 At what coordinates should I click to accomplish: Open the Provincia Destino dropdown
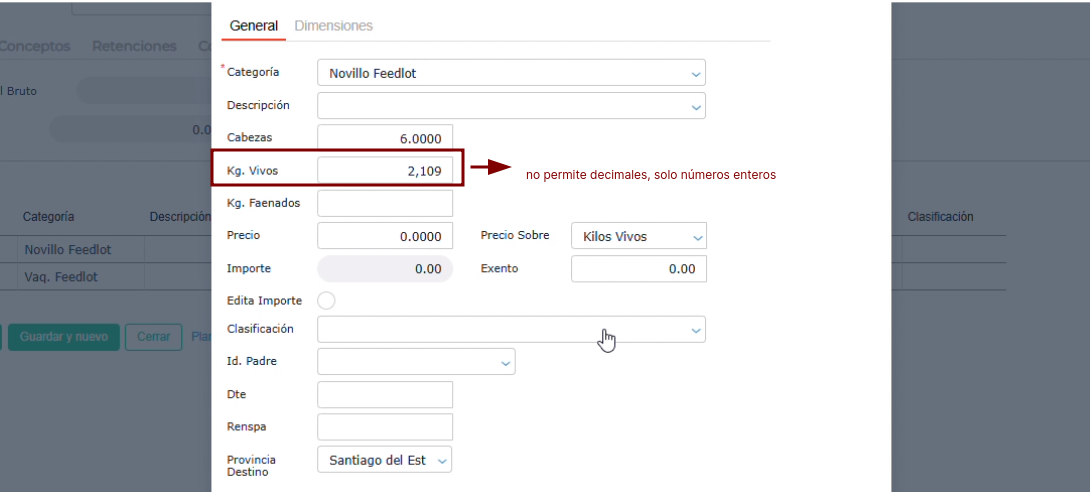tap(384, 460)
